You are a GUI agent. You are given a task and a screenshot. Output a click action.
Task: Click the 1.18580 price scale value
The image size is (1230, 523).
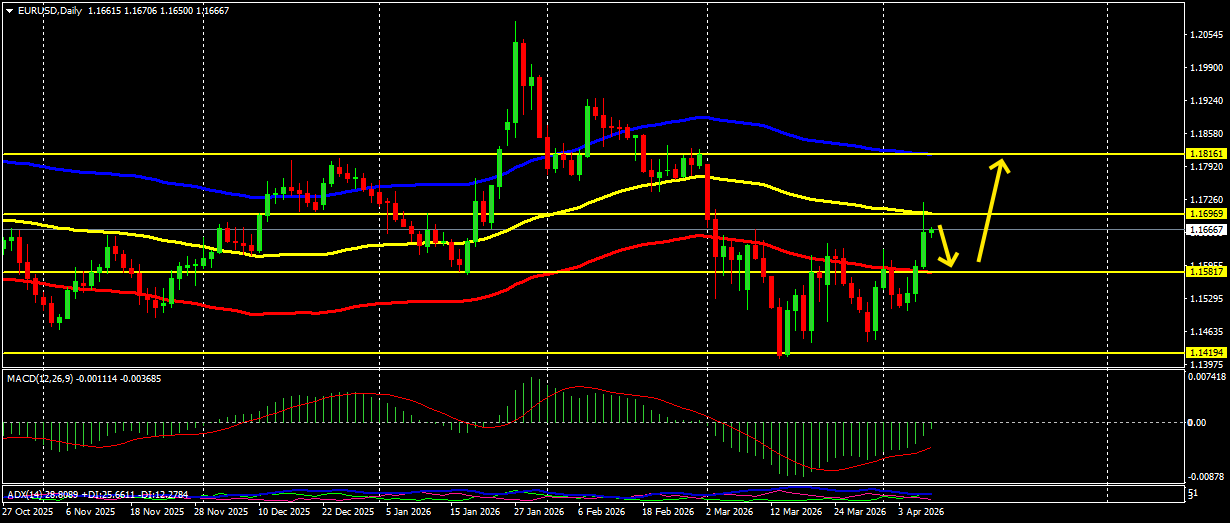pyautogui.click(x=1207, y=134)
